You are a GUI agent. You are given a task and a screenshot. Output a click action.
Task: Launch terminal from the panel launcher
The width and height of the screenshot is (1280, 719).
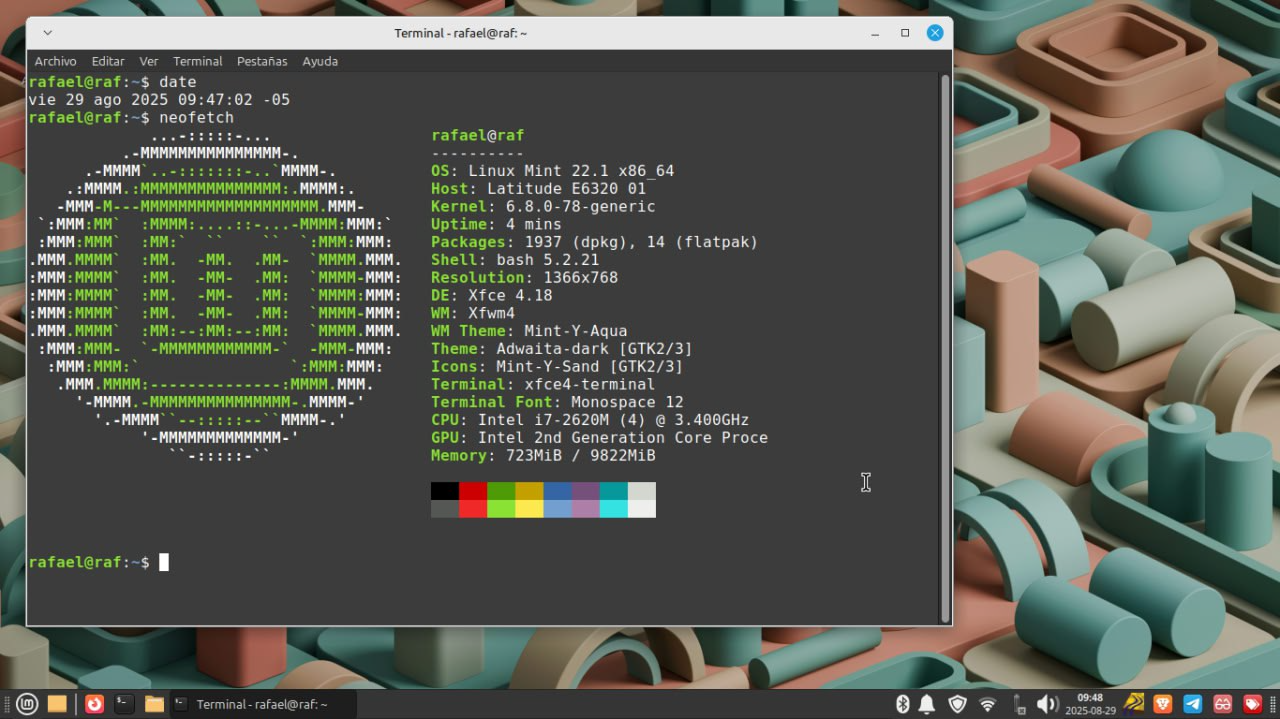click(123, 704)
